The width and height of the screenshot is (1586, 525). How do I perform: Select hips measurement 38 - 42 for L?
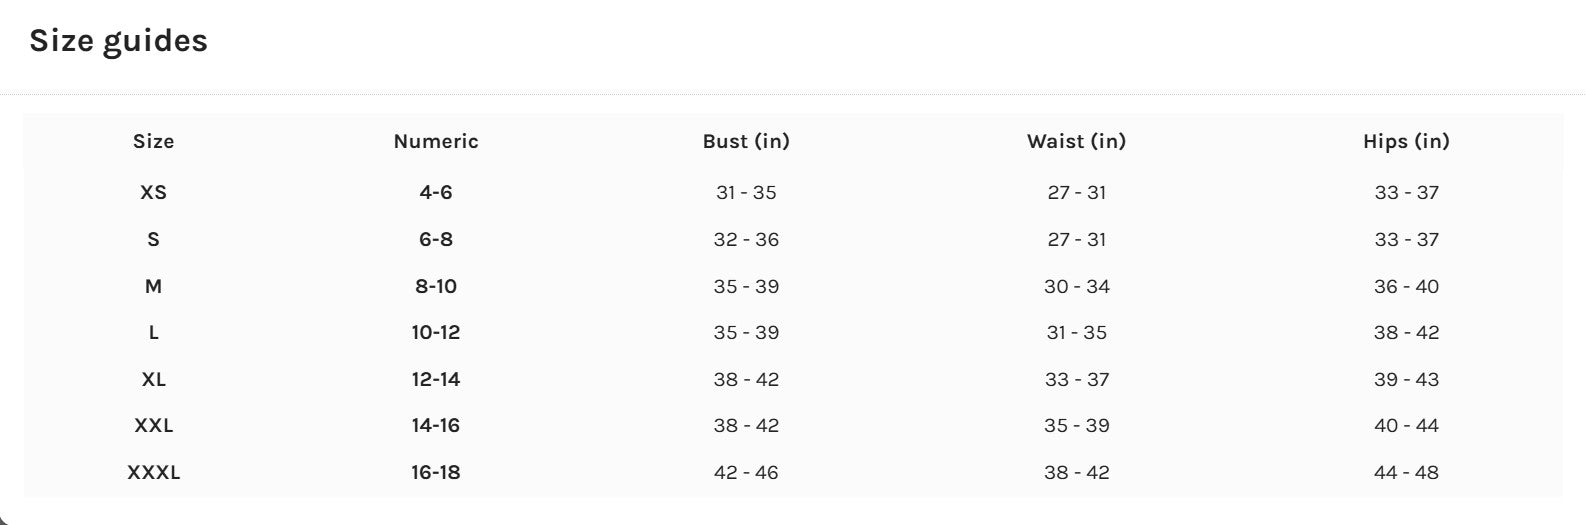pyautogui.click(x=1406, y=332)
